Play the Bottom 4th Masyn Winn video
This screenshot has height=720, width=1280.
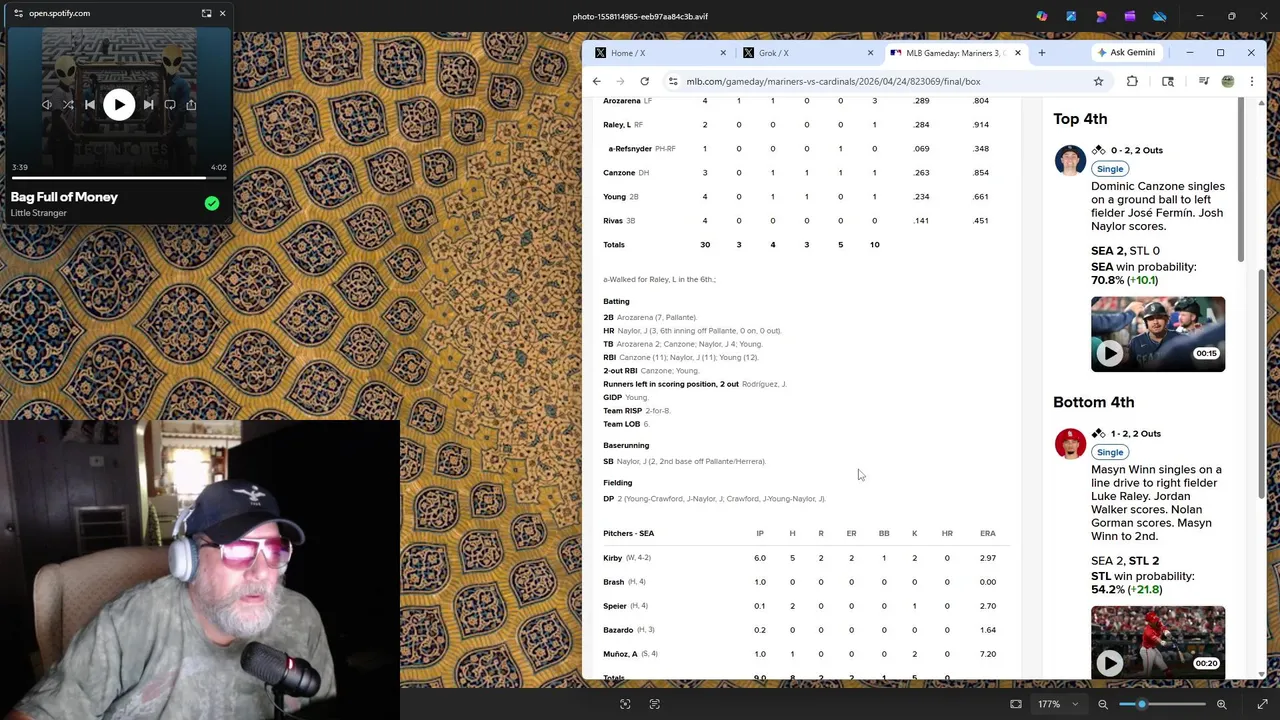pos(1110,662)
